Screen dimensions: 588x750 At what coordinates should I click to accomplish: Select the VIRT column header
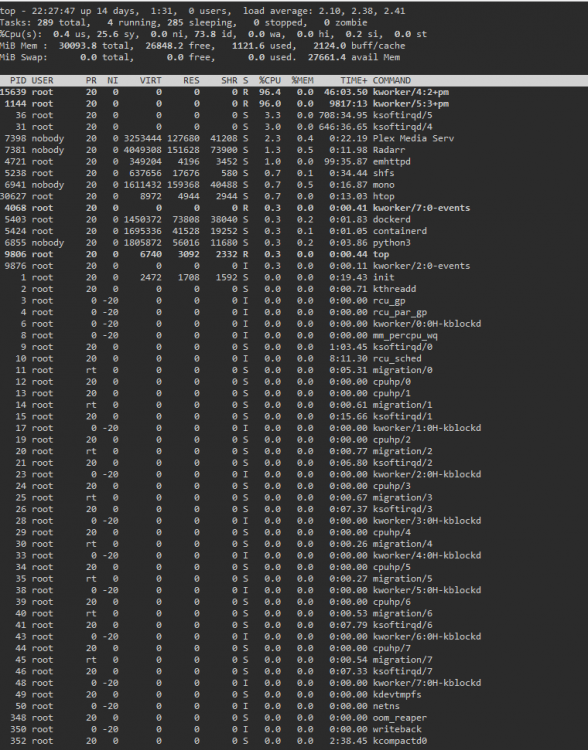pos(151,80)
